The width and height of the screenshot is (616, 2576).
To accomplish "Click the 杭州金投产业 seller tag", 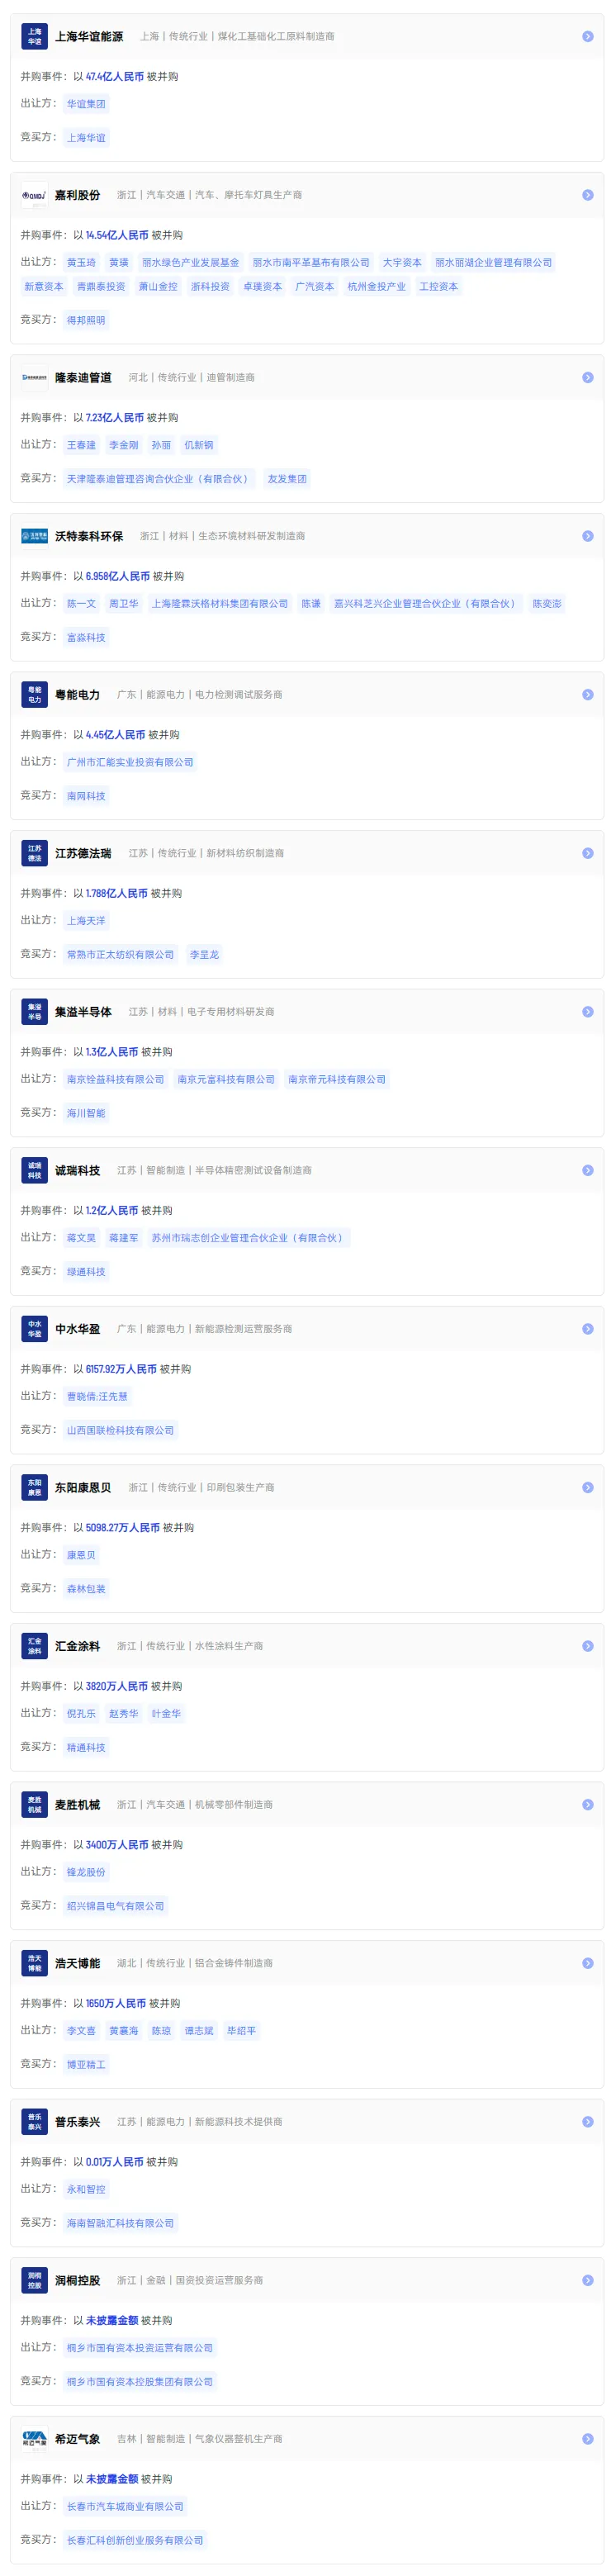I will pyautogui.click(x=377, y=286).
